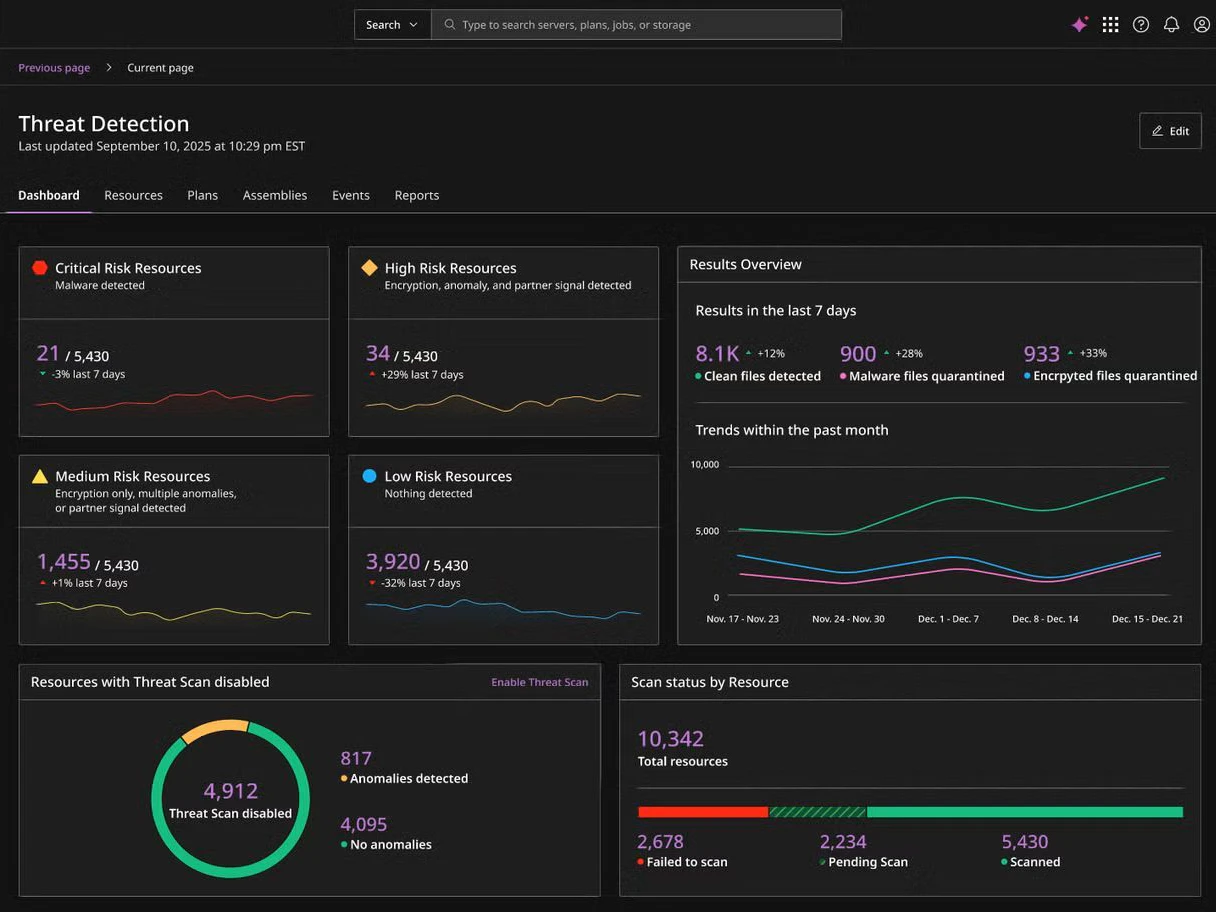Click the orange High Risk diamond icon
The width and height of the screenshot is (1216, 912).
[x=370, y=268]
